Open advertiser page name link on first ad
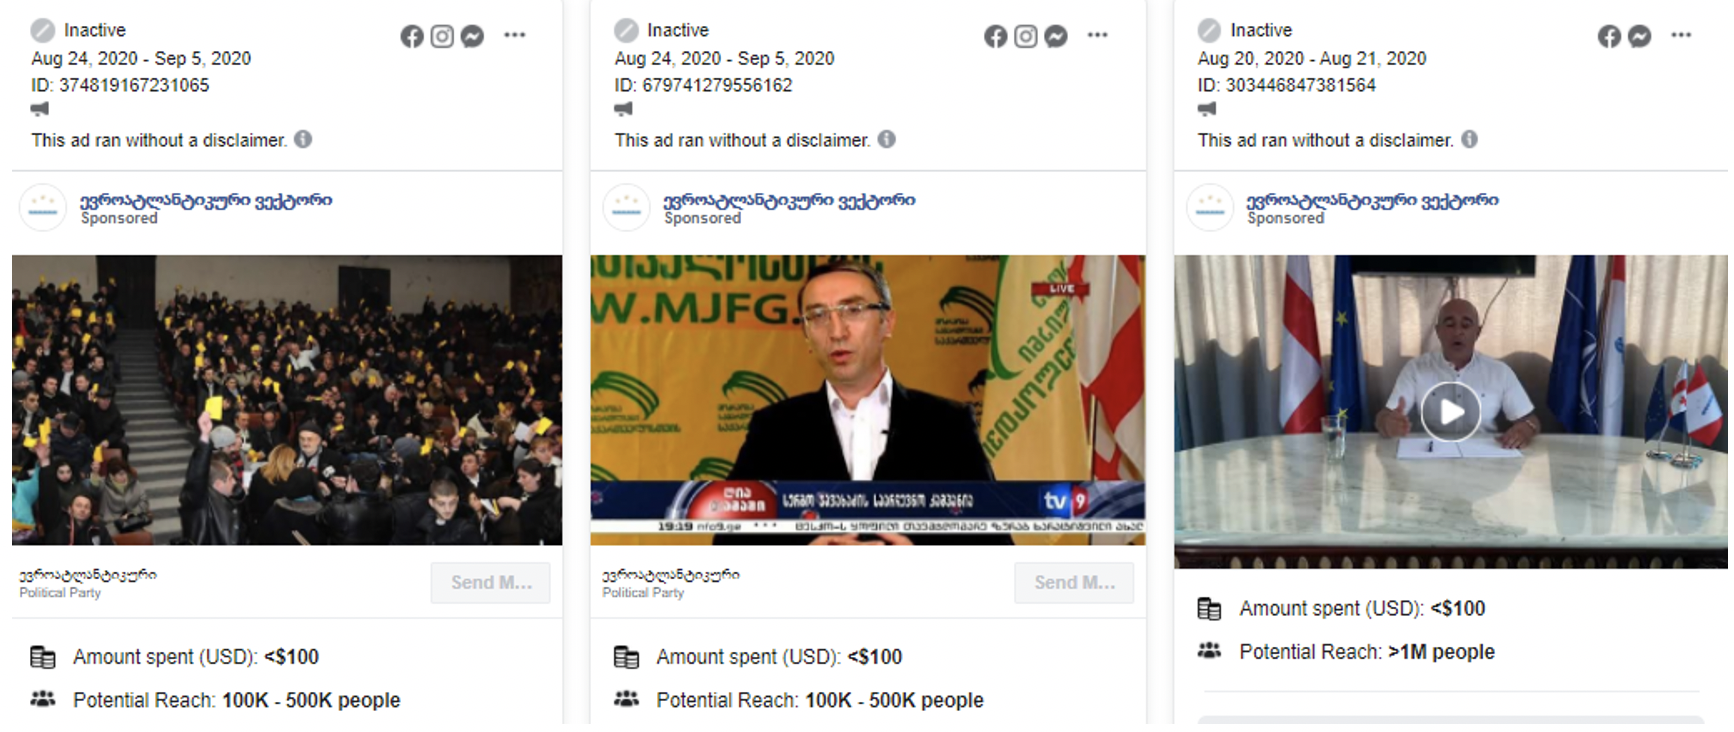 click(x=206, y=200)
